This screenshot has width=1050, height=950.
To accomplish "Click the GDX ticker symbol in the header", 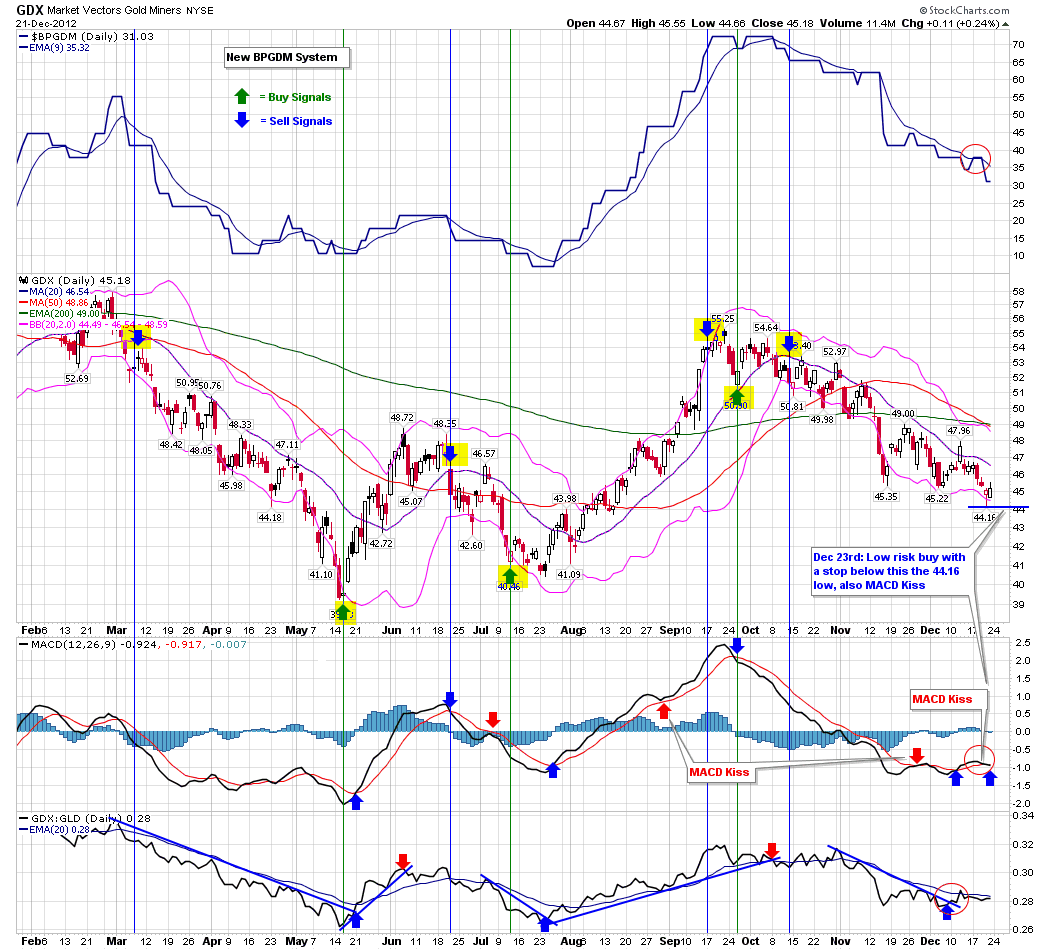I will (x=30, y=10).
